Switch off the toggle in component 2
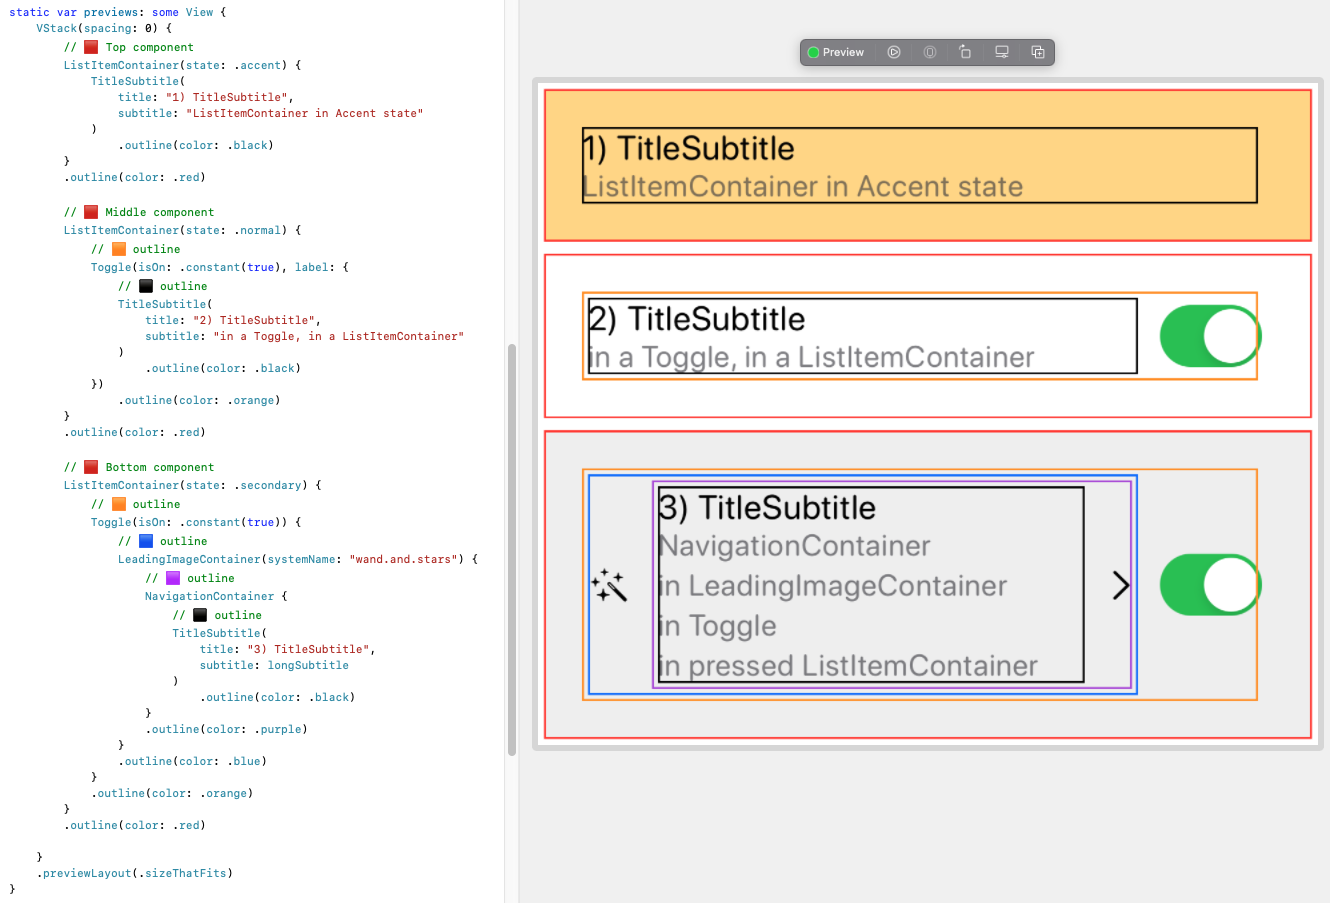Screen dimensions: 1330x903 click(1210, 335)
